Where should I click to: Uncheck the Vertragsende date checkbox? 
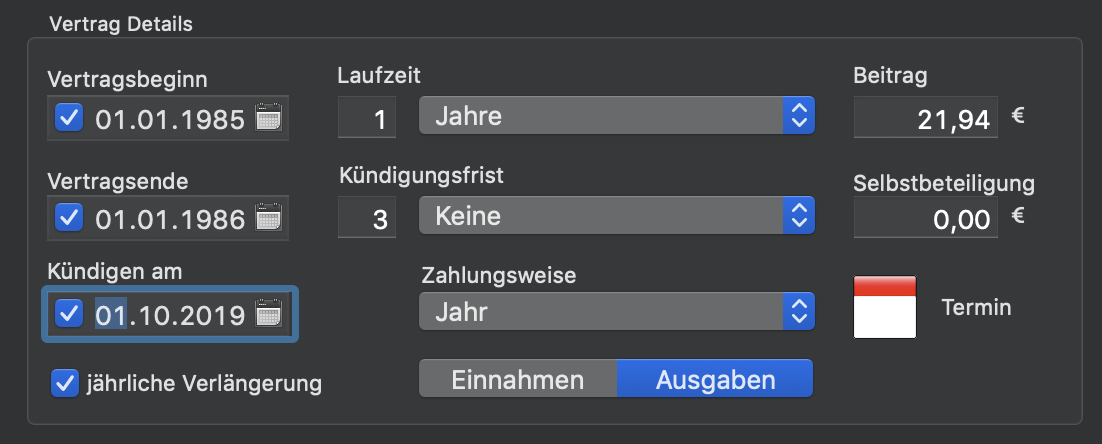click(69, 218)
